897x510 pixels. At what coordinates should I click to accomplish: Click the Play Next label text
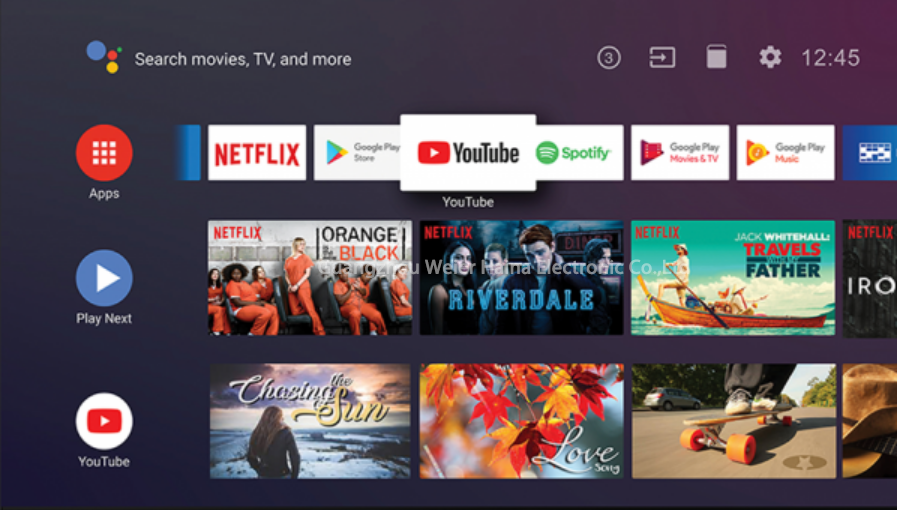pyautogui.click(x=104, y=318)
